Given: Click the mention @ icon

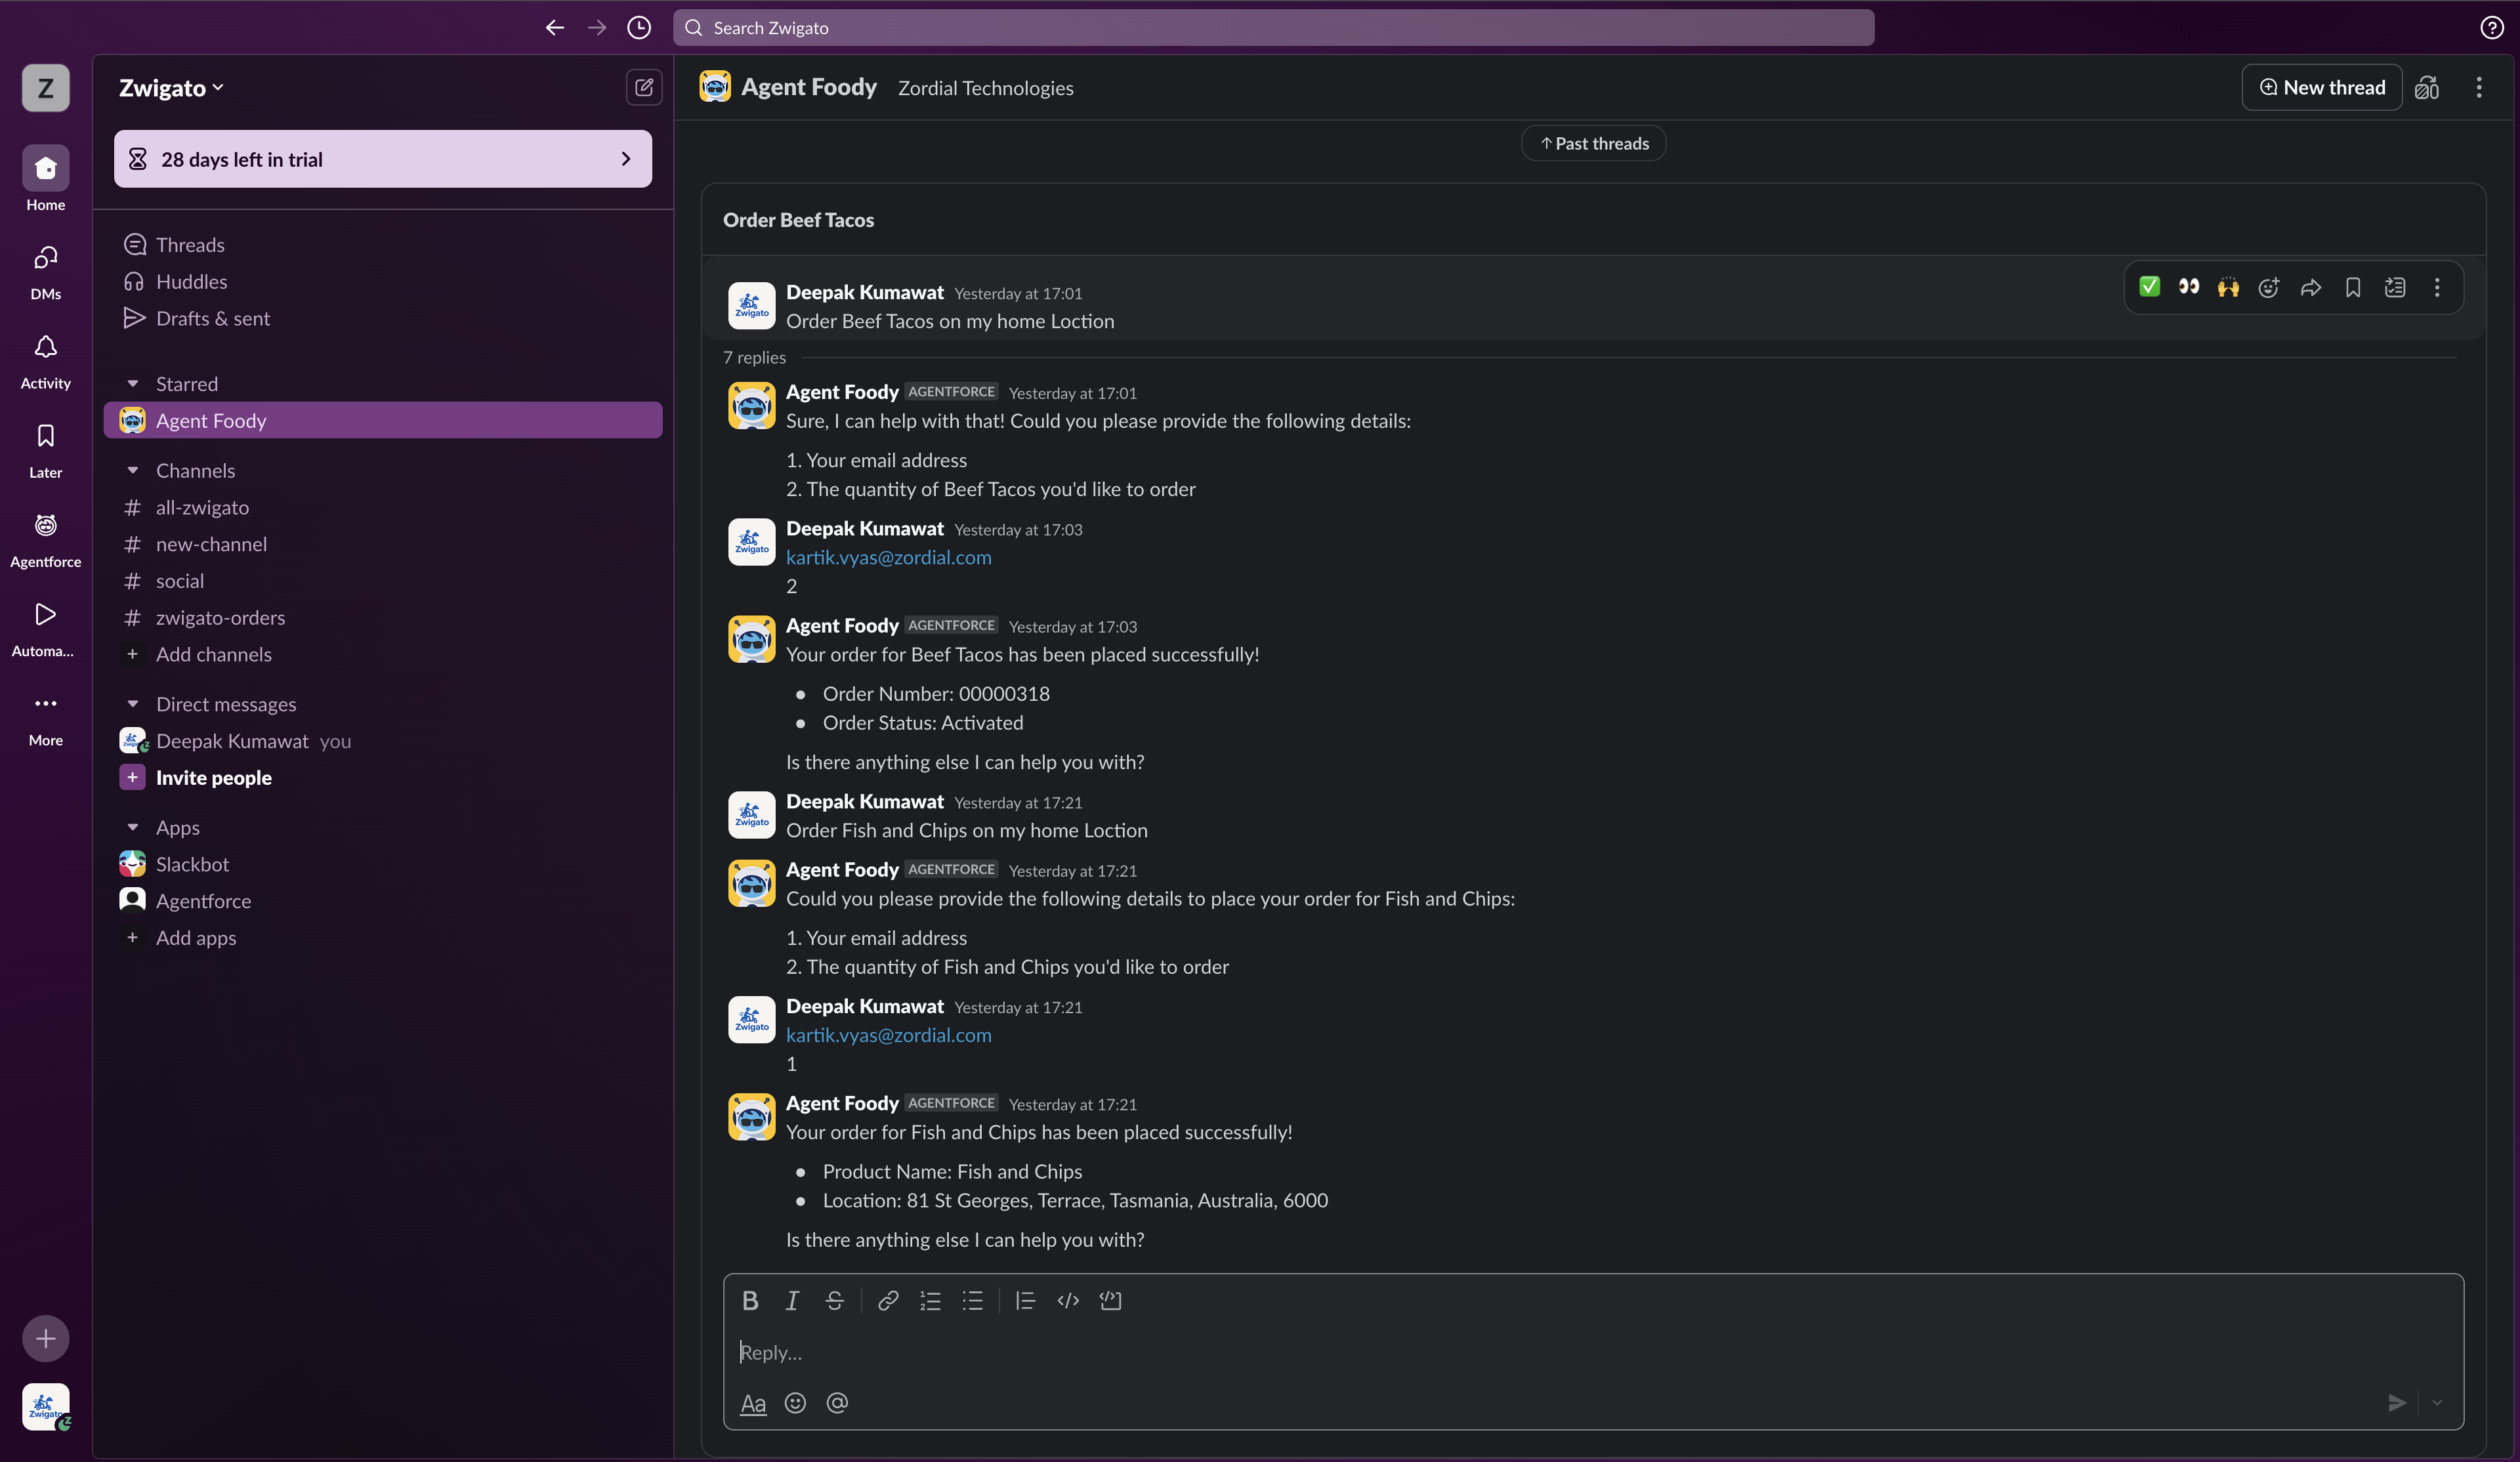Looking at the screenshot, I should (x=837, y=1403).
